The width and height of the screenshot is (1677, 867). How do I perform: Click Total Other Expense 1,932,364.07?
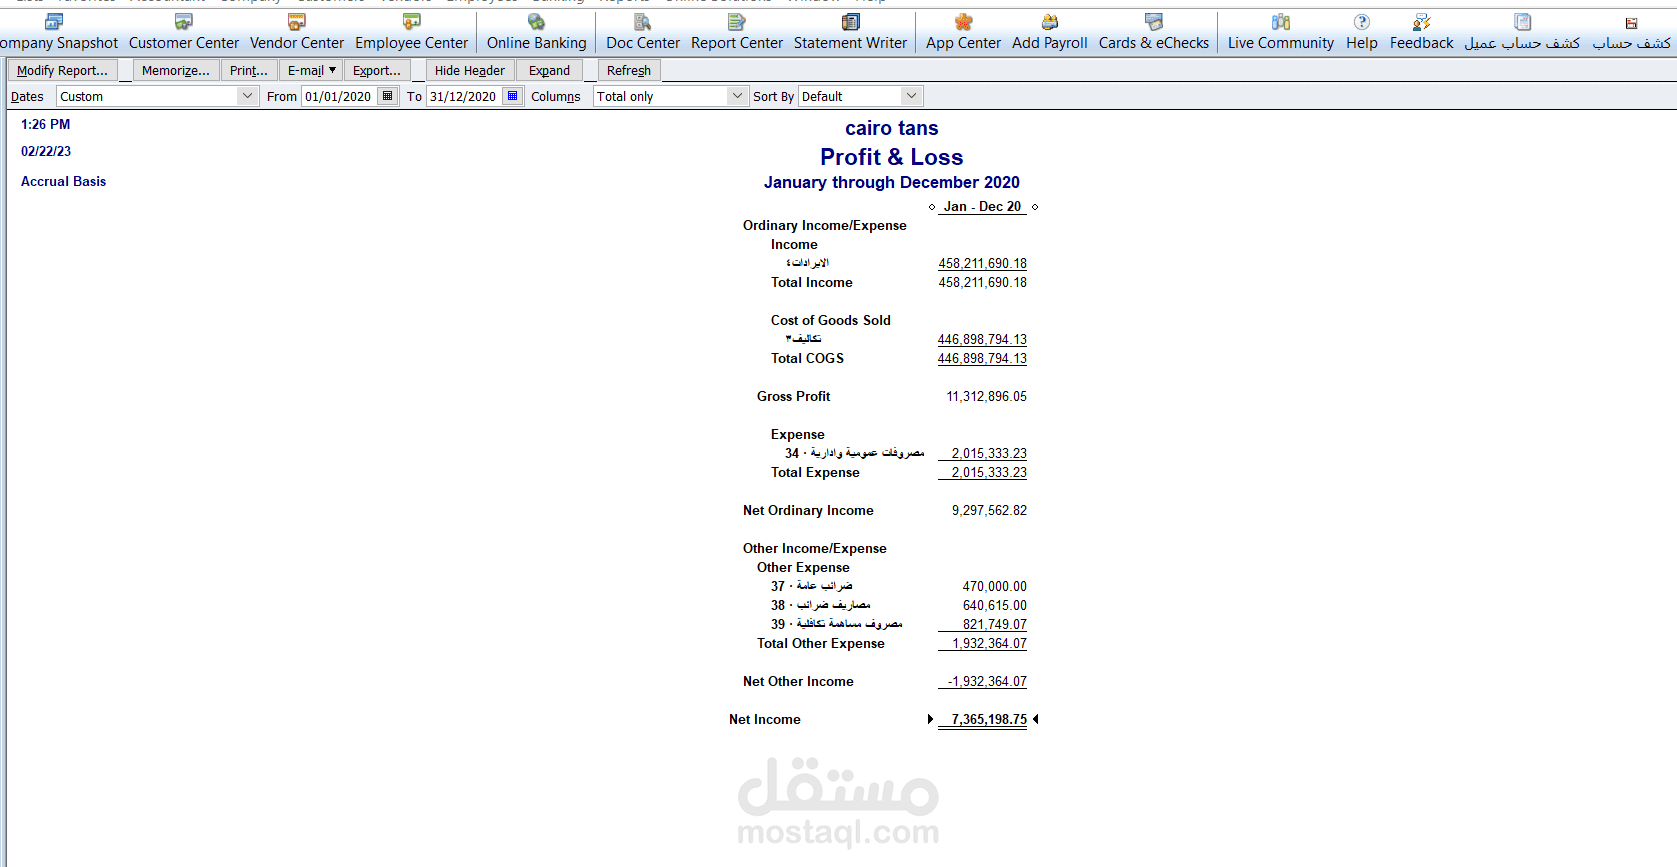(x=989, y=643)
